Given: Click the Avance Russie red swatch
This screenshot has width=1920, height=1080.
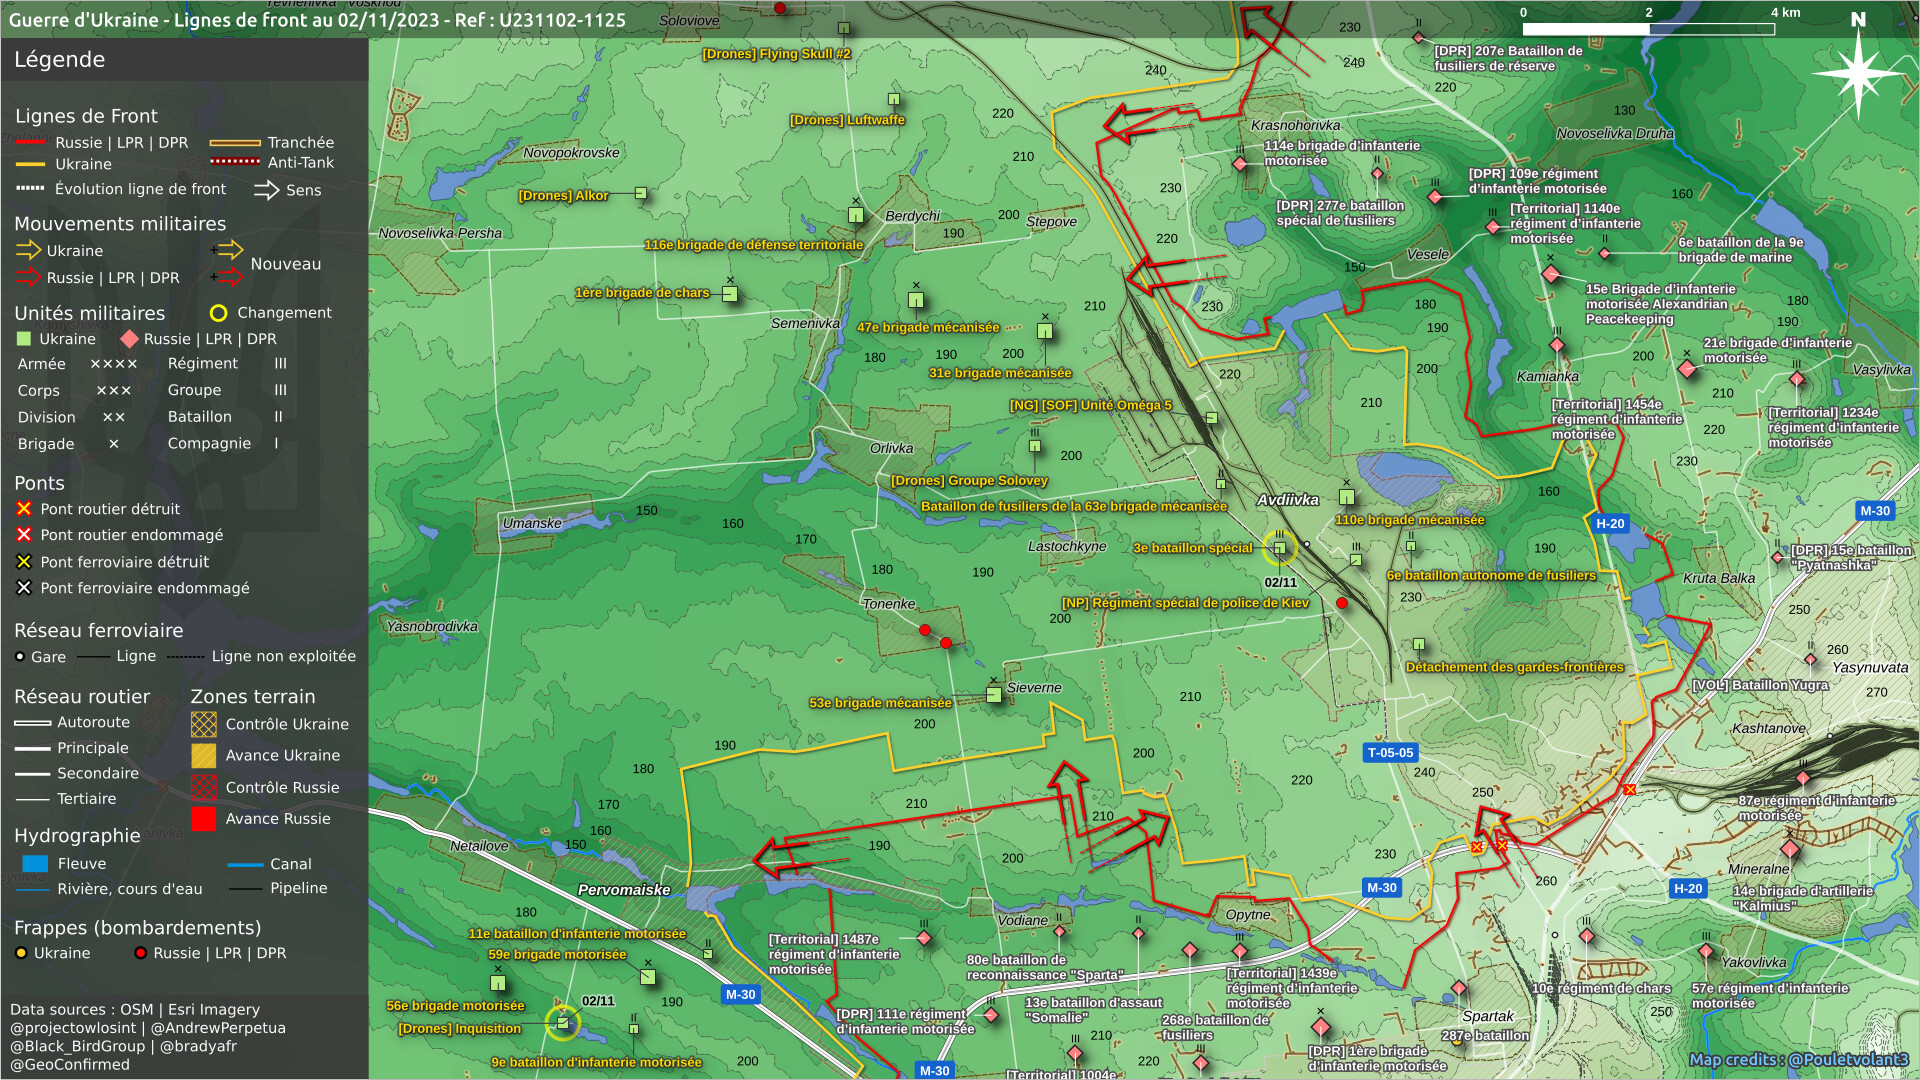Looking at the screenshot, I should pyautogui.click(x=203, y=819).
